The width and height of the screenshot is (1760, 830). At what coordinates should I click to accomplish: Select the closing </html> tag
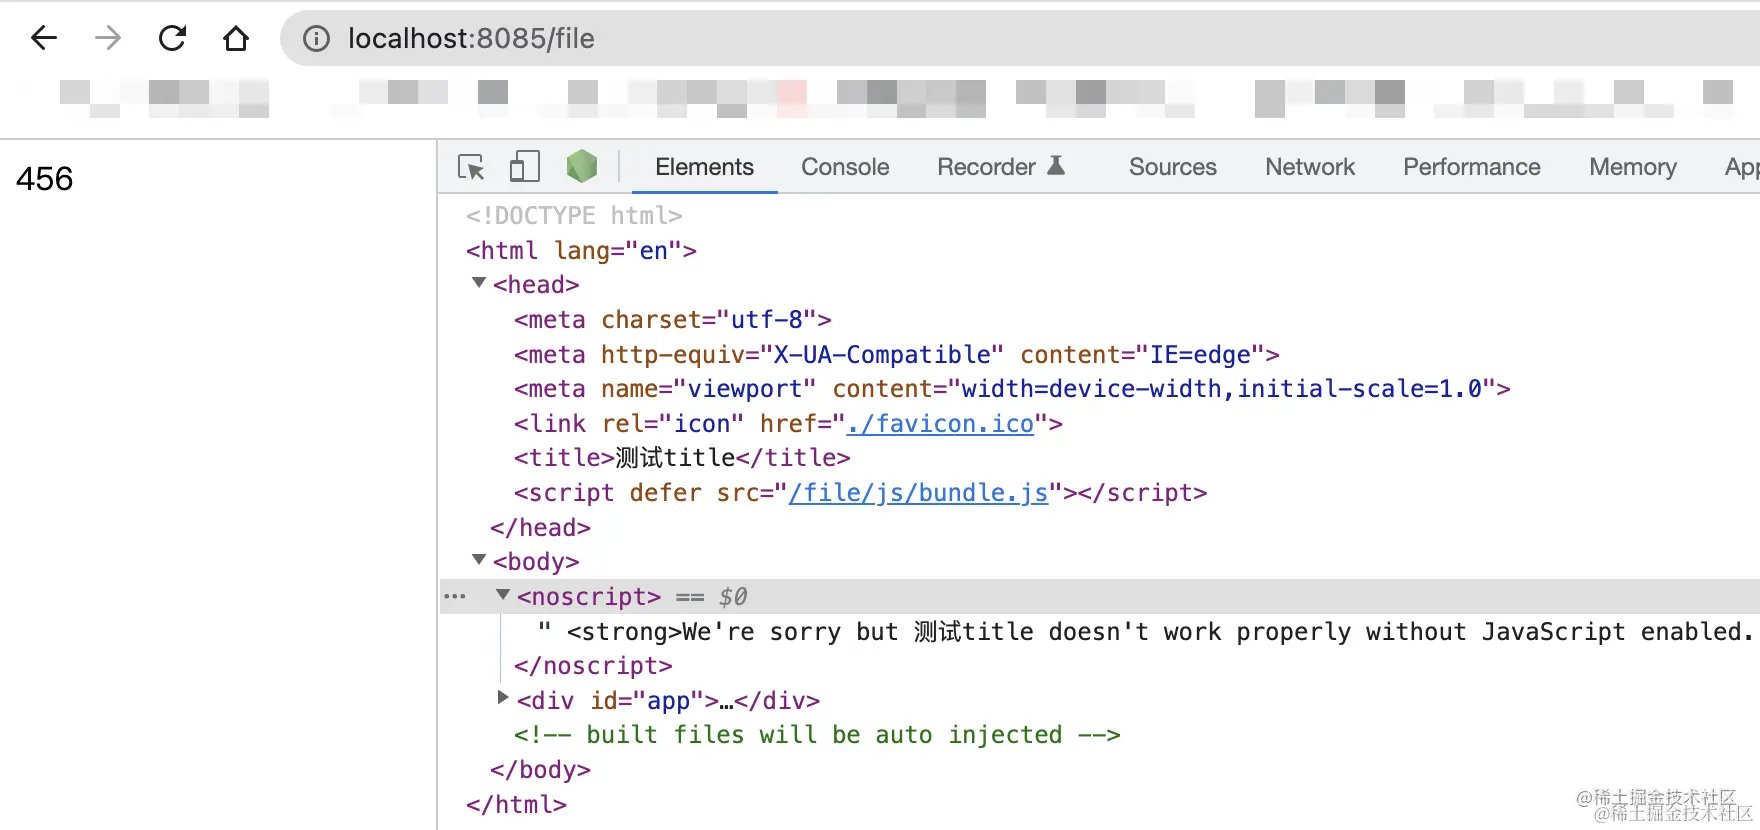(x=516, y=805)
